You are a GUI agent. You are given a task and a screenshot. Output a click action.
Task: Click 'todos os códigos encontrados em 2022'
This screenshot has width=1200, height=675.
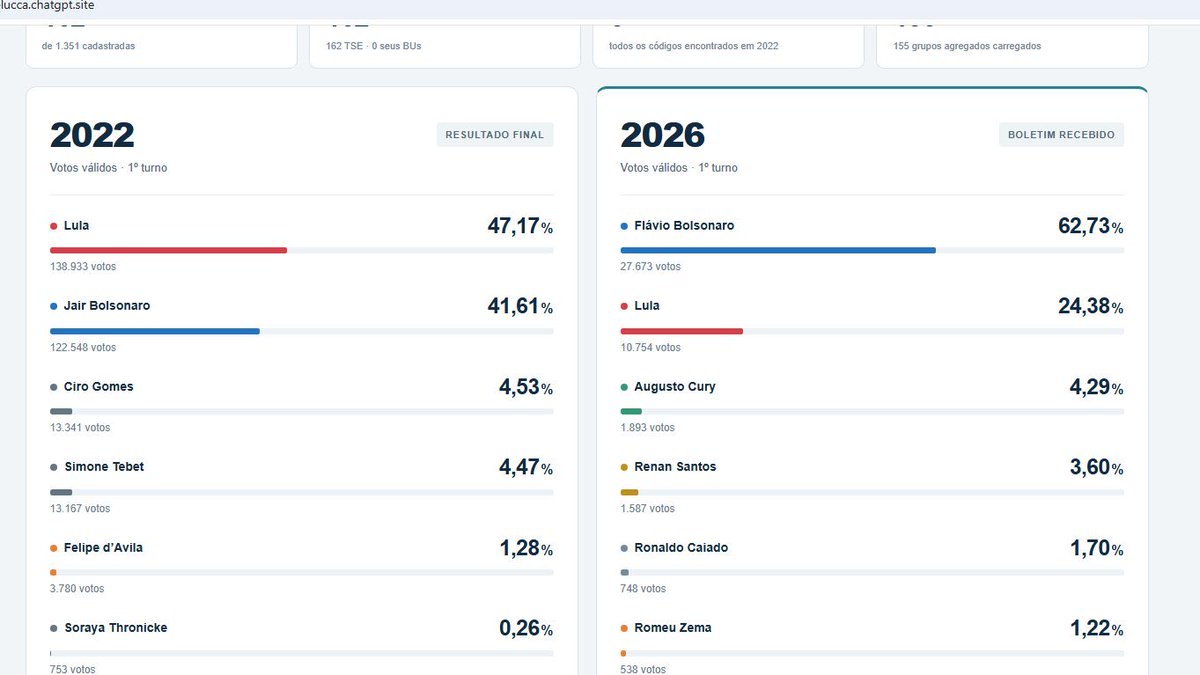[694, 46]
